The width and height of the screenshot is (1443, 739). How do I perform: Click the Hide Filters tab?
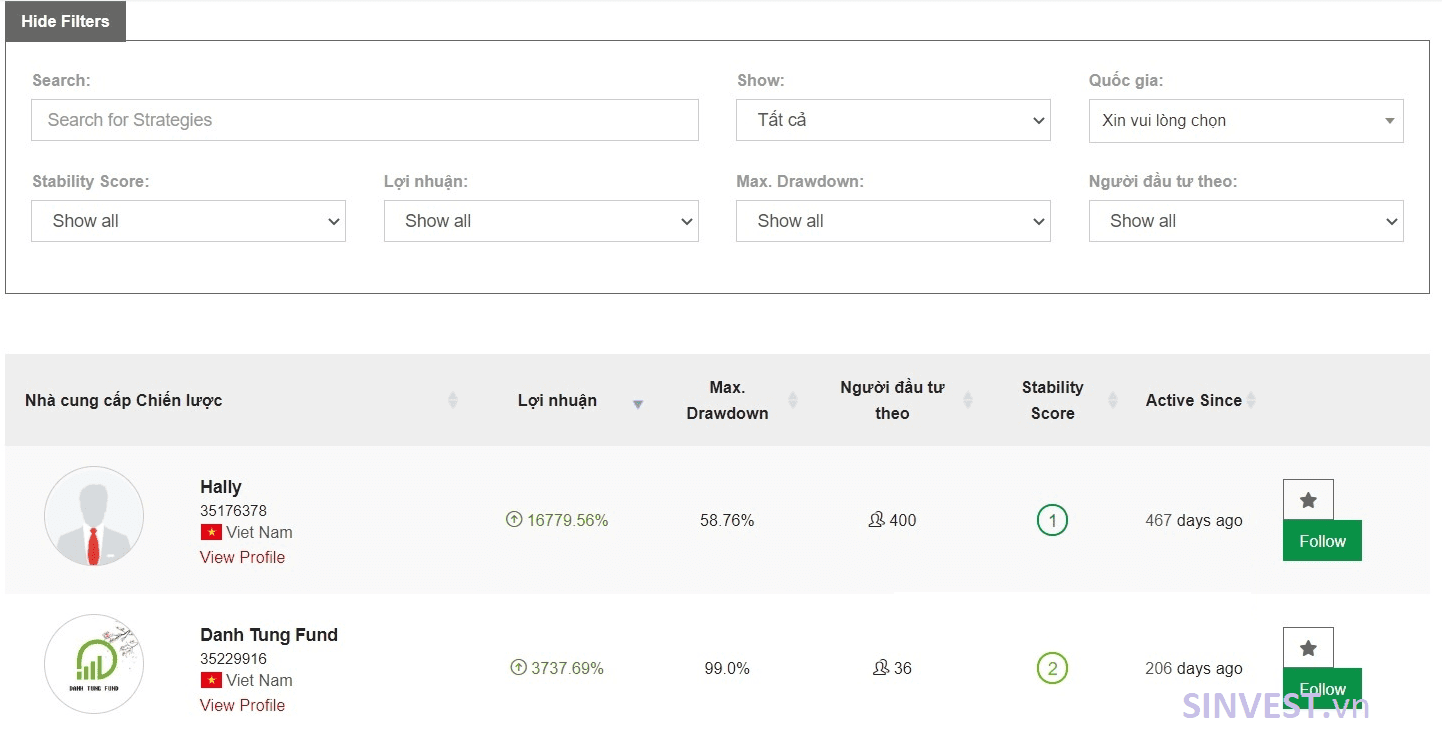click(66, 21)
